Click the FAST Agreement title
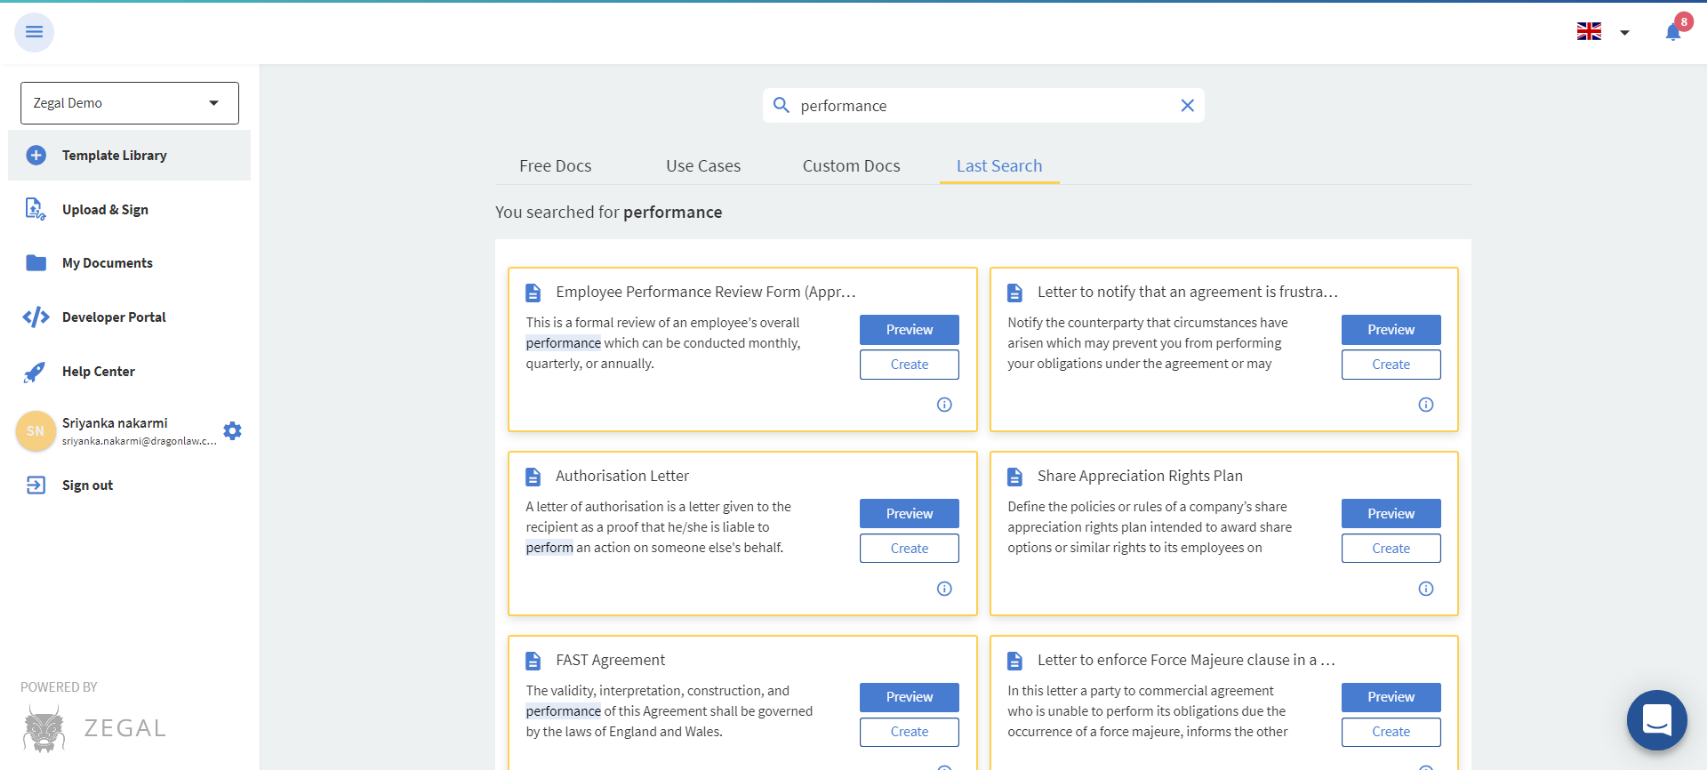 [x=610, y=660]
